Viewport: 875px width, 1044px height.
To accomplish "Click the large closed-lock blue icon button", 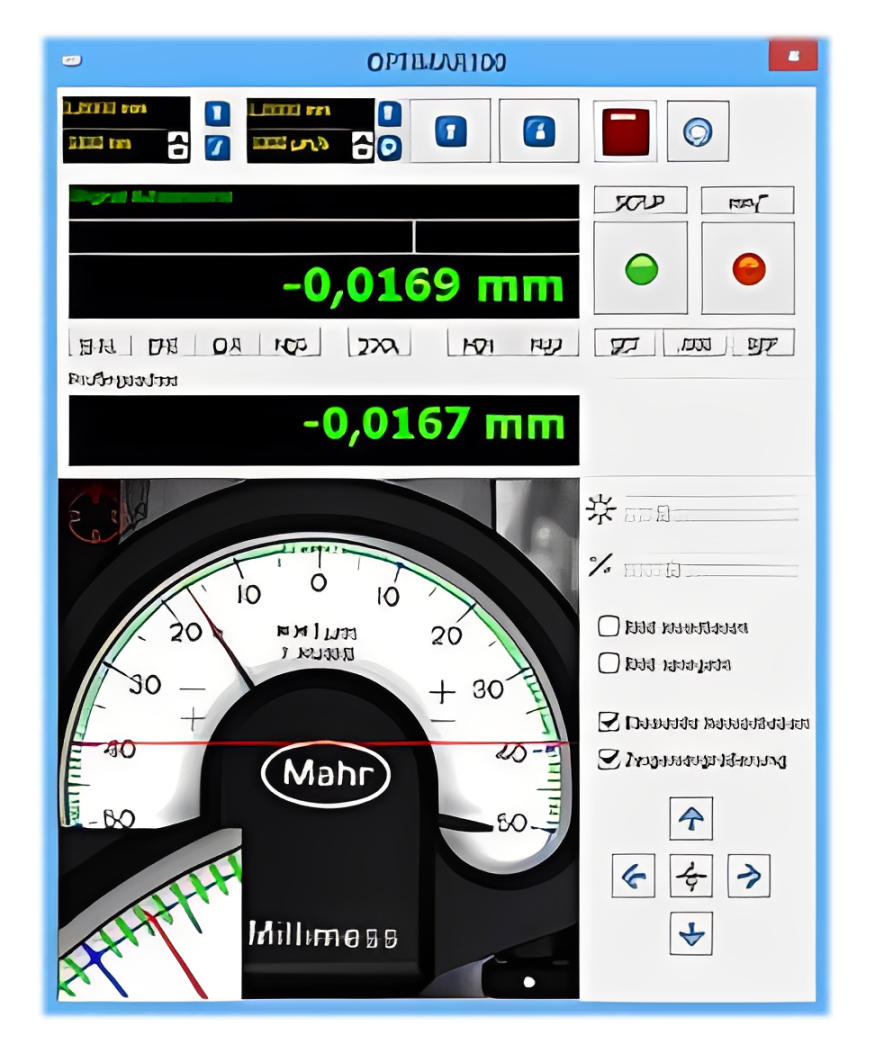I will click(450, 130).
